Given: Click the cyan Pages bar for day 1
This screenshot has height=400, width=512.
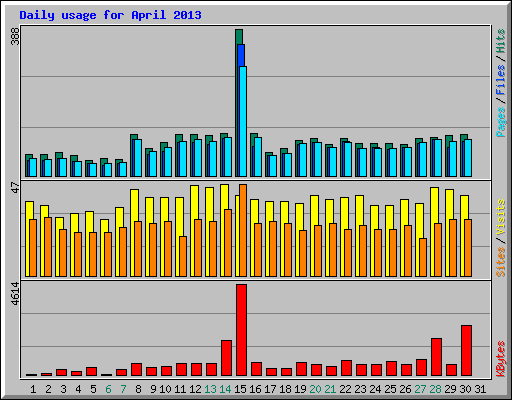Looking at the screenshot, I should (x=33, y=167).
